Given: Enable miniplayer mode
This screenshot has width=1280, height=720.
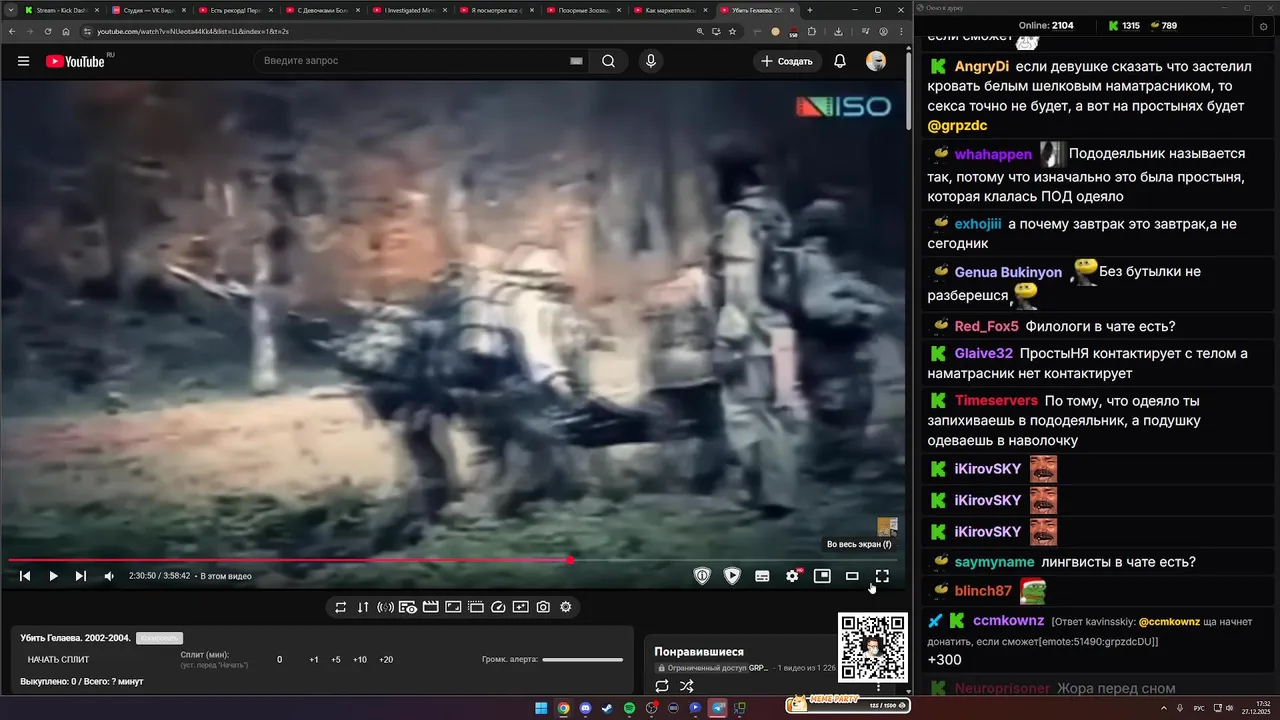Looking at the screenshot, I should 822,576.
